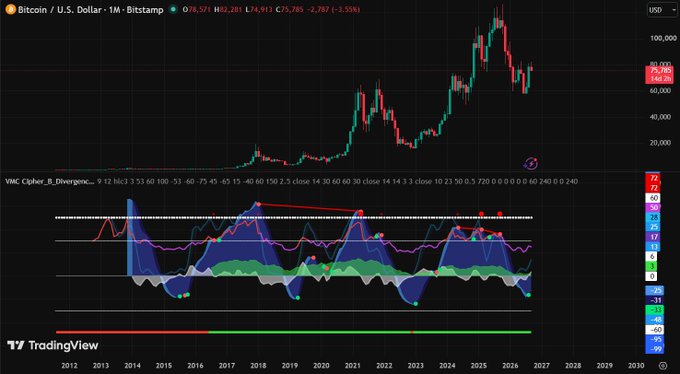The image size is (680, 374).
Task: Click the 2023 label on the time axis
Action: (415, 366)
